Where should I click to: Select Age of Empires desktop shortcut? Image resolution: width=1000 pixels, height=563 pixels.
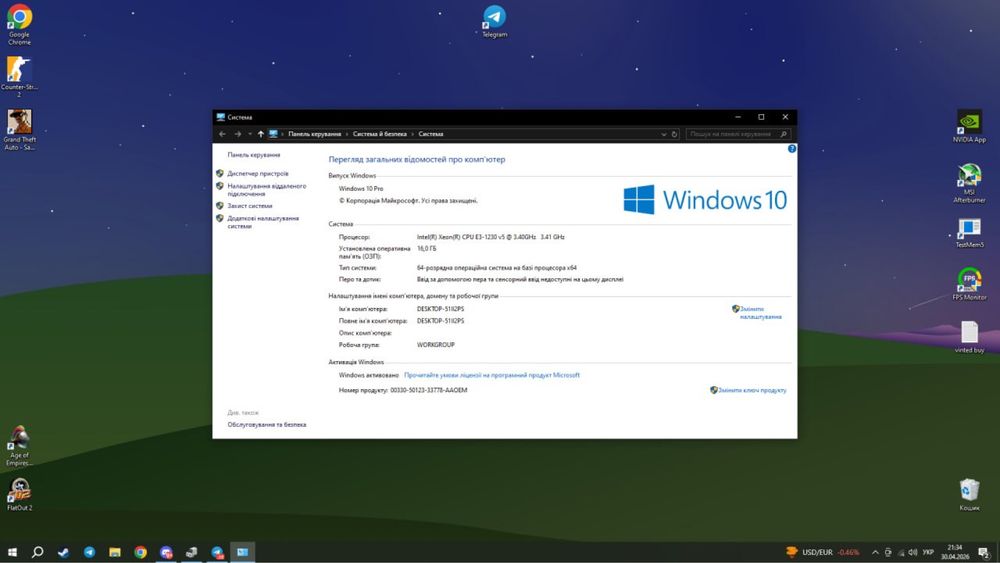tap(19, 445)
